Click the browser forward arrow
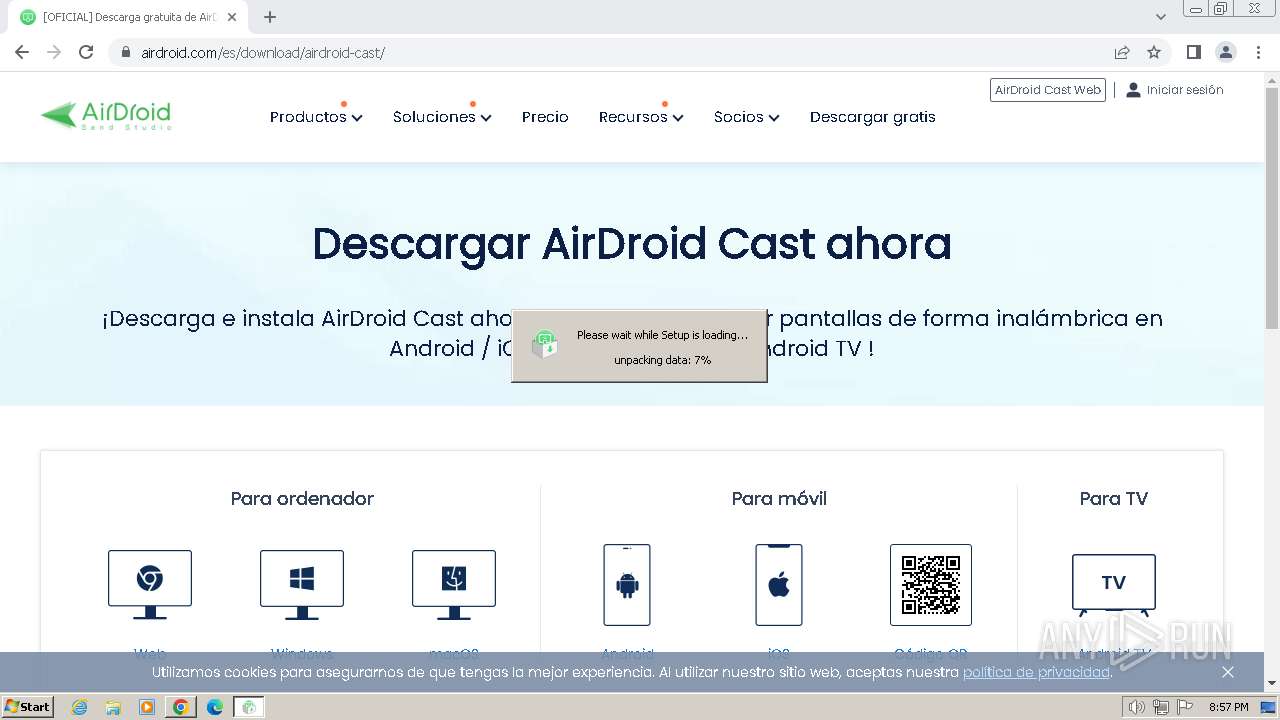1280x720 pixels. click(54, 52)
